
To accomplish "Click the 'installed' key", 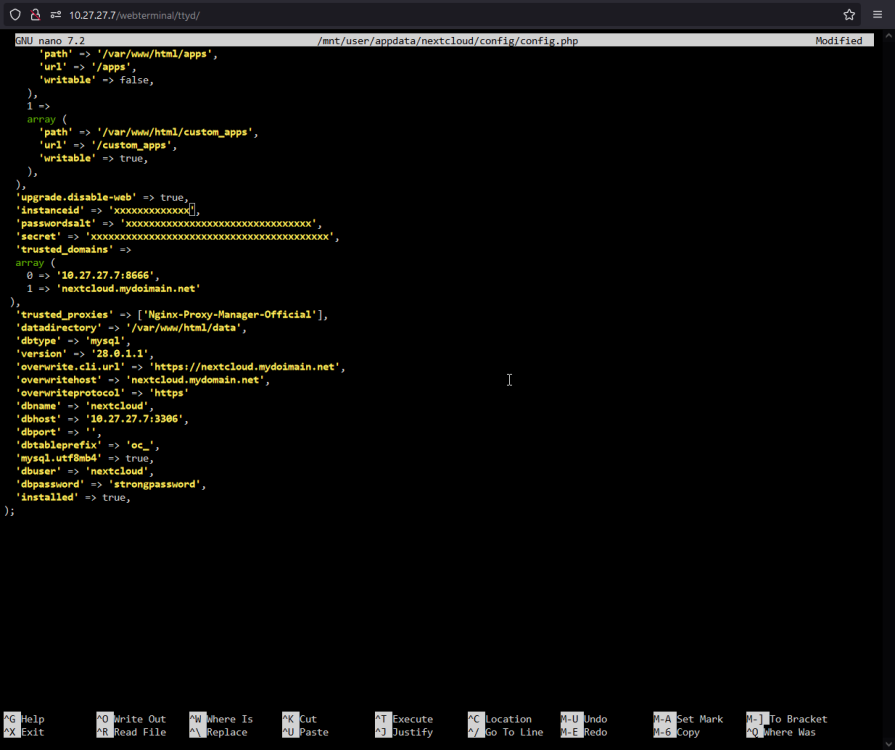I will tap(47, 498).
